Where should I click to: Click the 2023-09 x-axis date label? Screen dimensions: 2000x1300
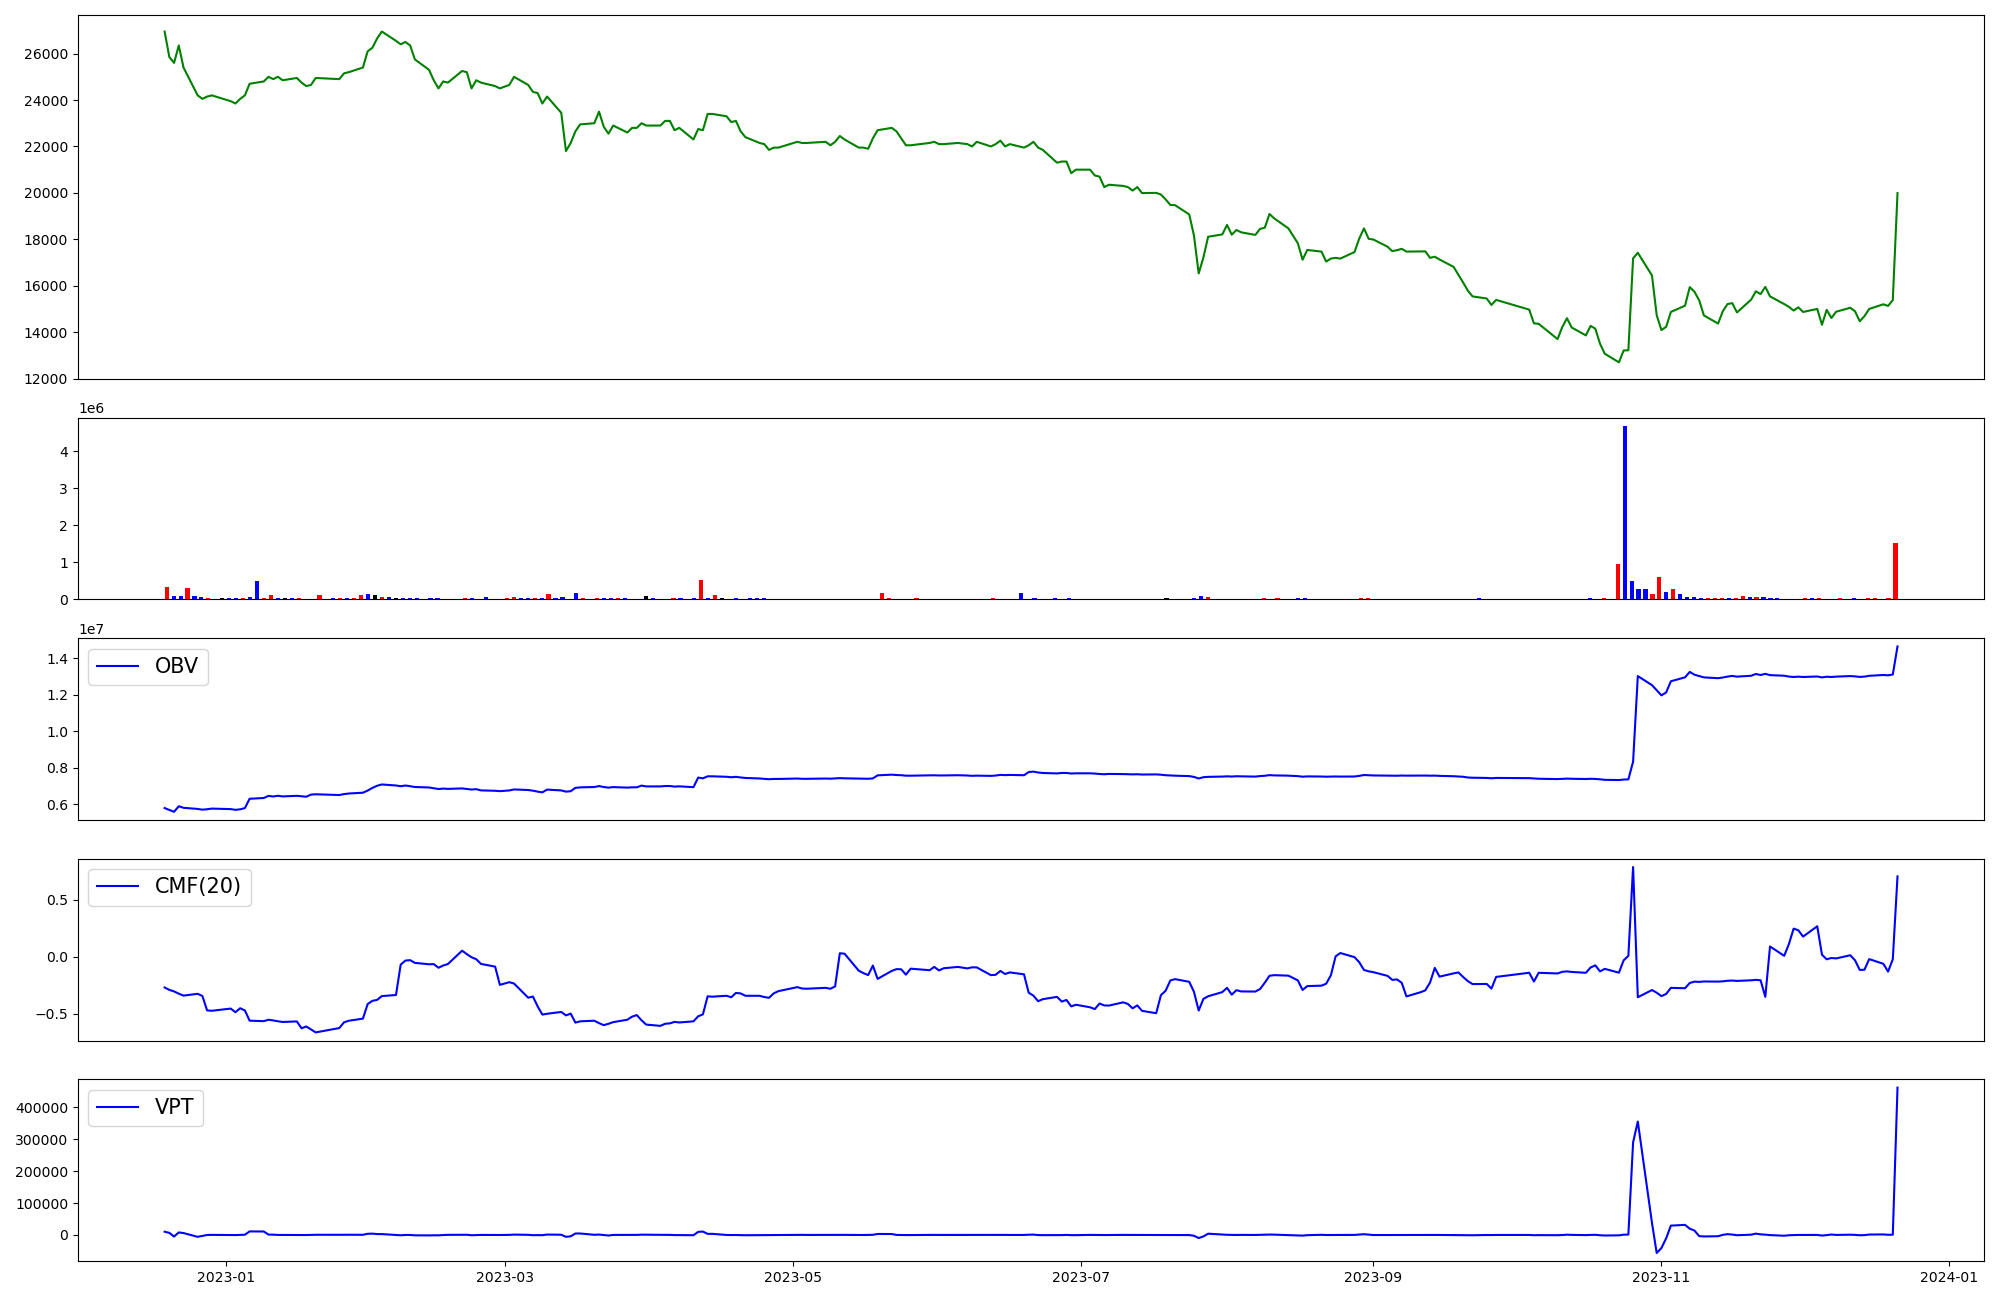pyautogui.click(x=1373, y=1277)
